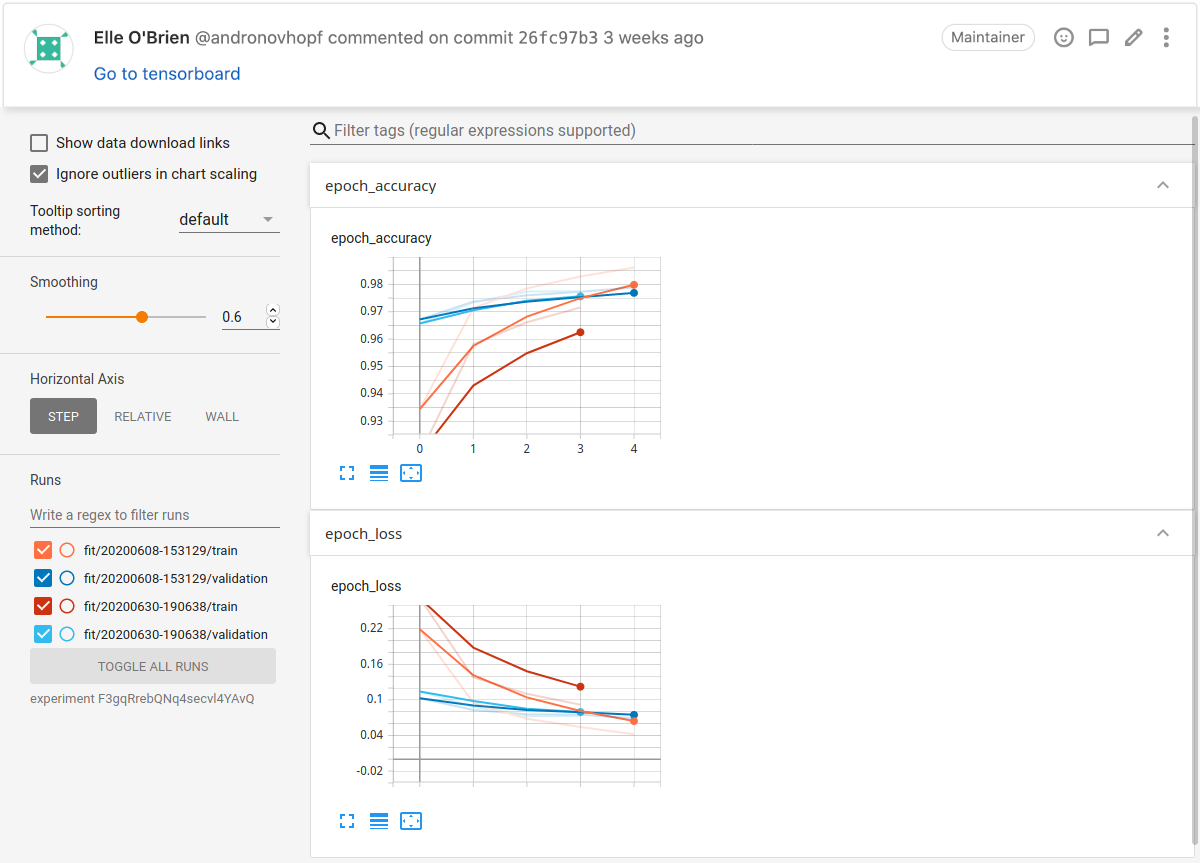Uncheck the fit/20200630-190638/validation run
Image resolution: width=1200 pixels, height=863 pixels.
pos(43,634)
